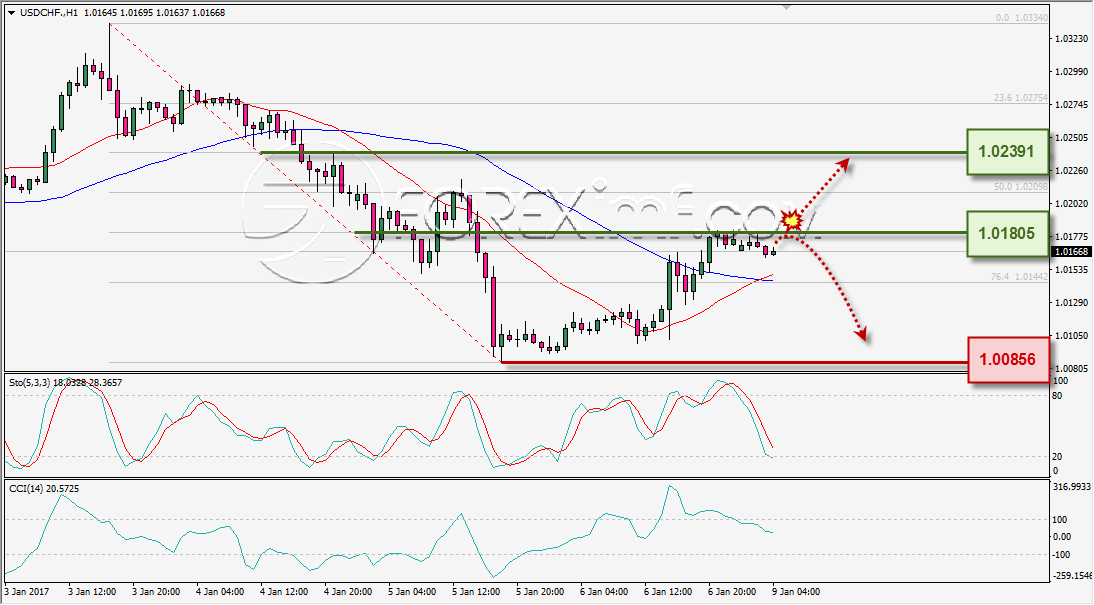Click time axis label 9 Jan 04:00
This screenshot has height=605, width=1094.
(795, 592)
